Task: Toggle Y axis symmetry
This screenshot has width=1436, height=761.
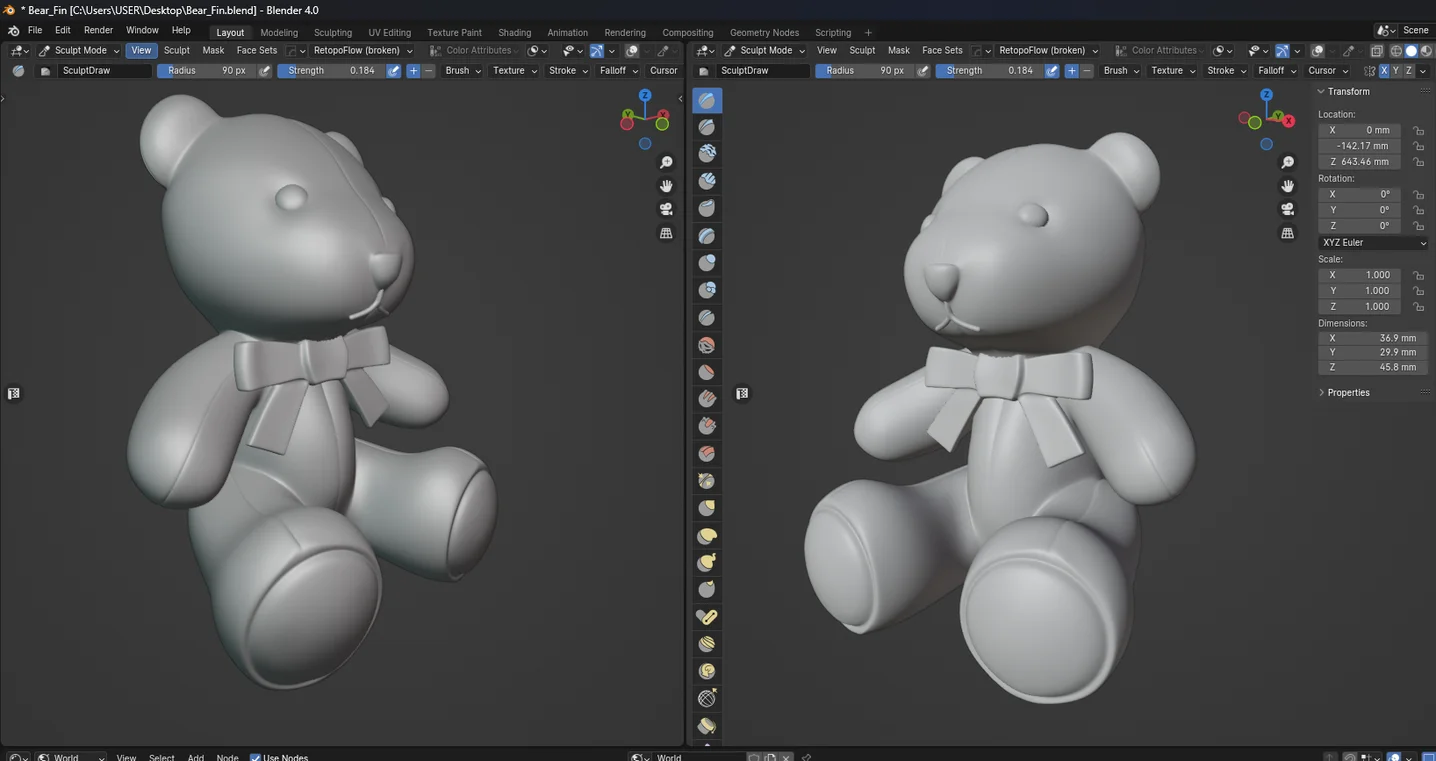Action: [1396, 71]
